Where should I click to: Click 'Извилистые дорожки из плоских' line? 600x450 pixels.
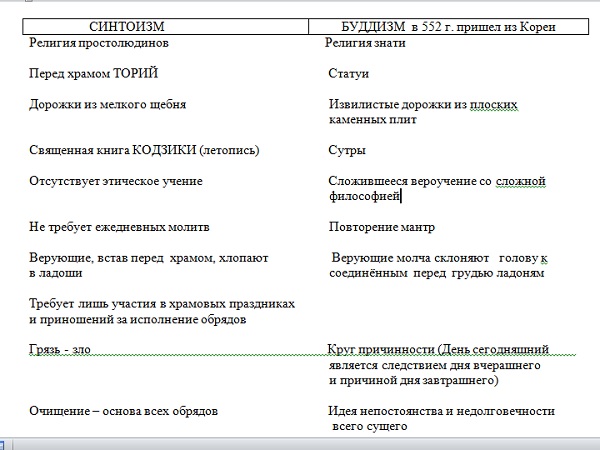tap(423, 104)
